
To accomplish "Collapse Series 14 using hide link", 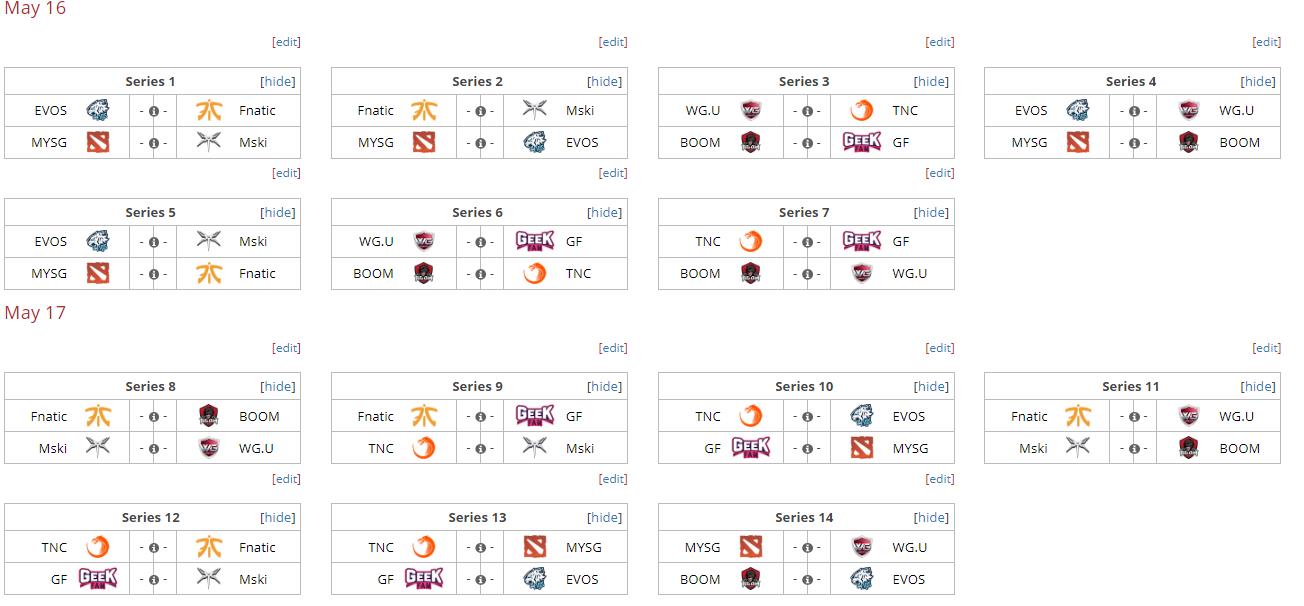I will [931, 518].
